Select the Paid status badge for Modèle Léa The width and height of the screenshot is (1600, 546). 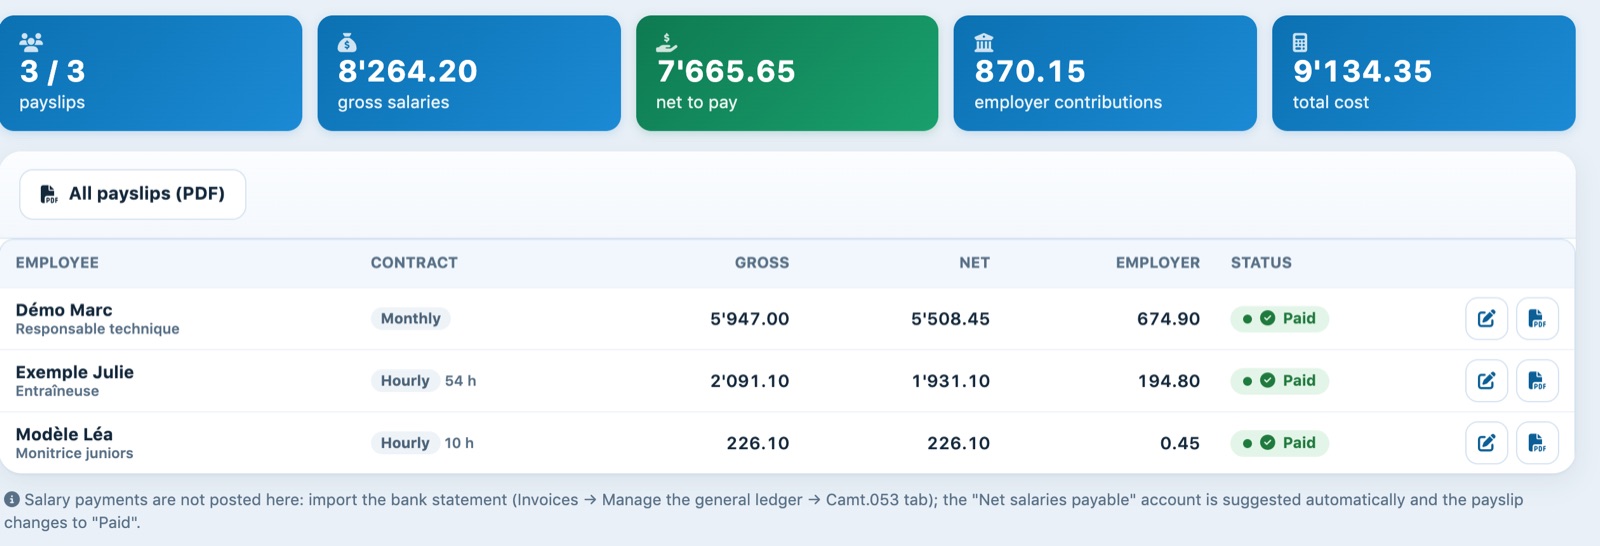tap(1279, 442)
